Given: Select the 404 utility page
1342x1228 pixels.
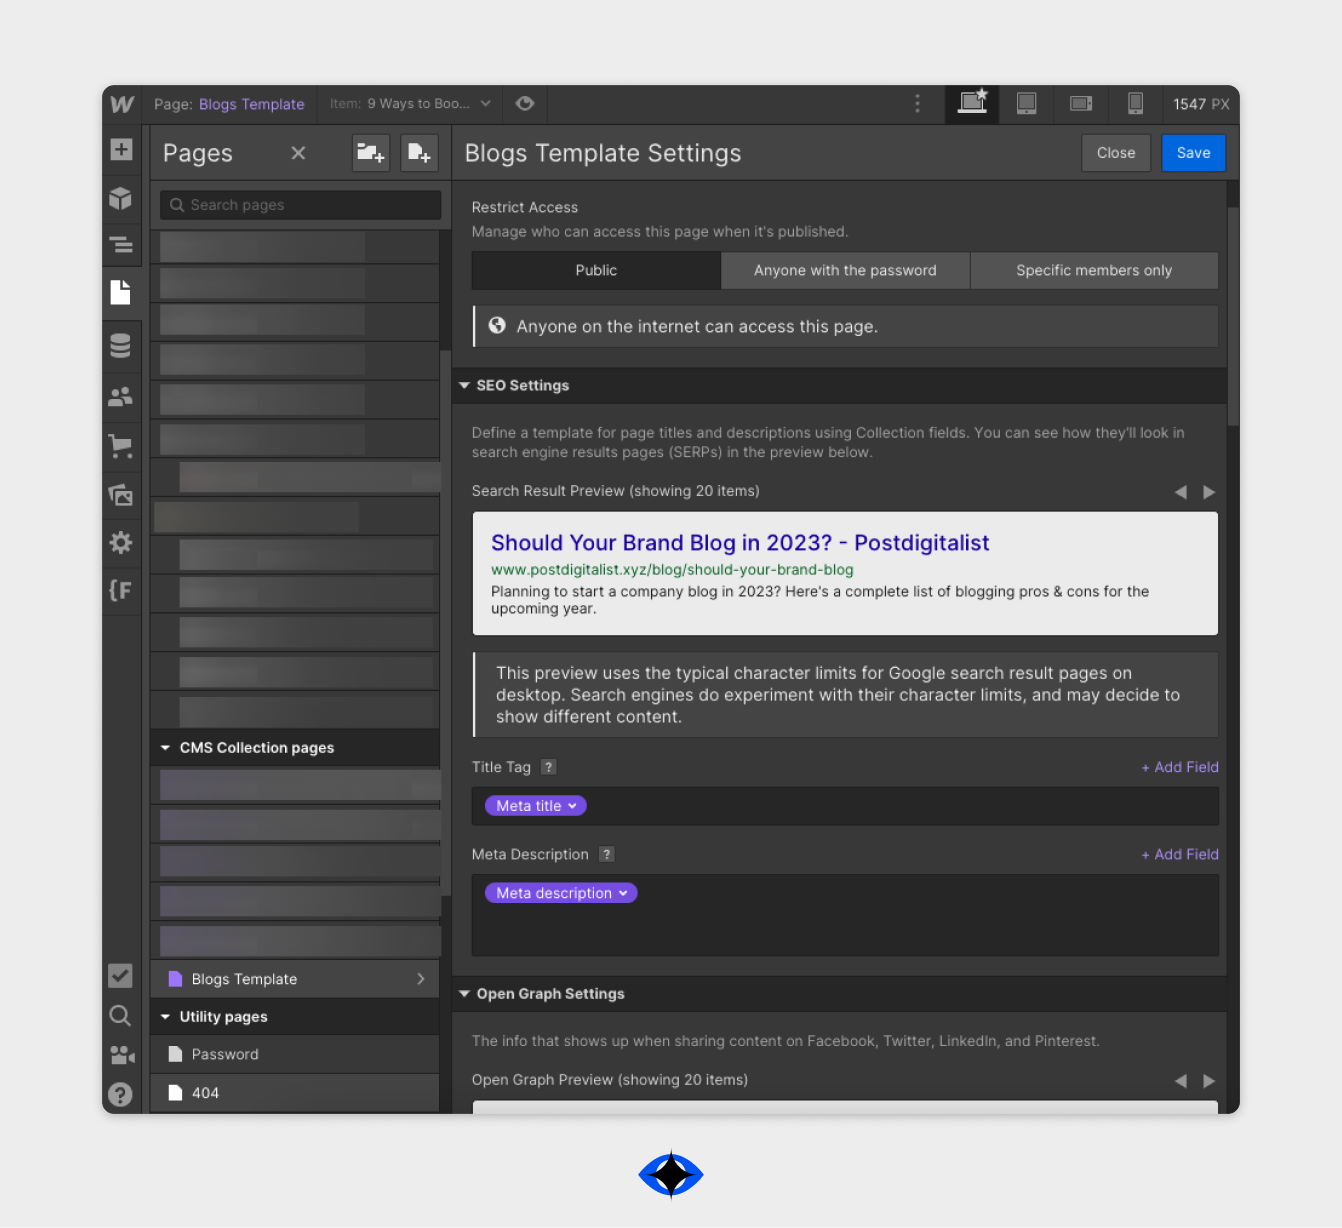Looking at the screenshot, I should [x=295, y=1093].
